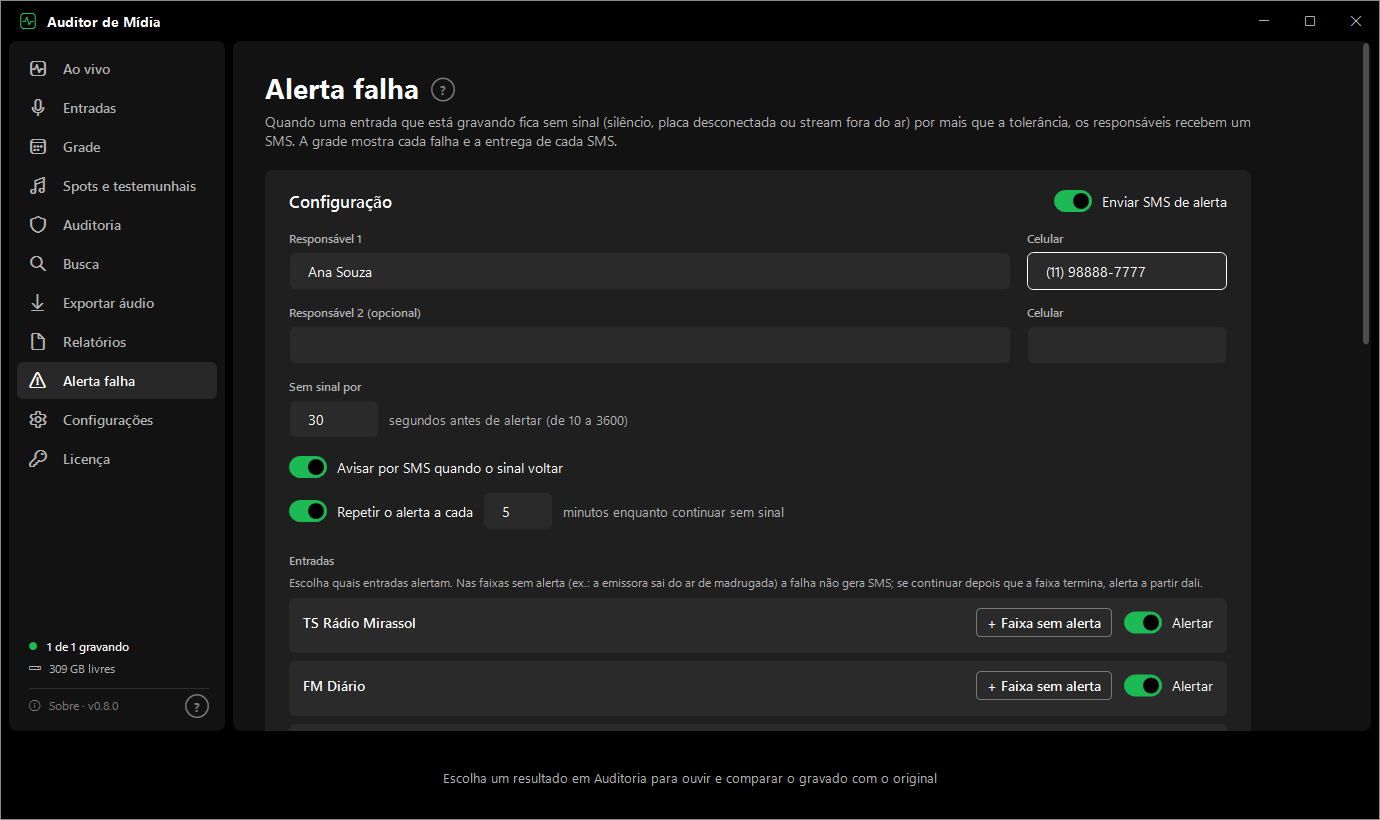Disable Alertar for TS Rádio Mirassol
The image size is (1380, 820).
pos(1143,623)
